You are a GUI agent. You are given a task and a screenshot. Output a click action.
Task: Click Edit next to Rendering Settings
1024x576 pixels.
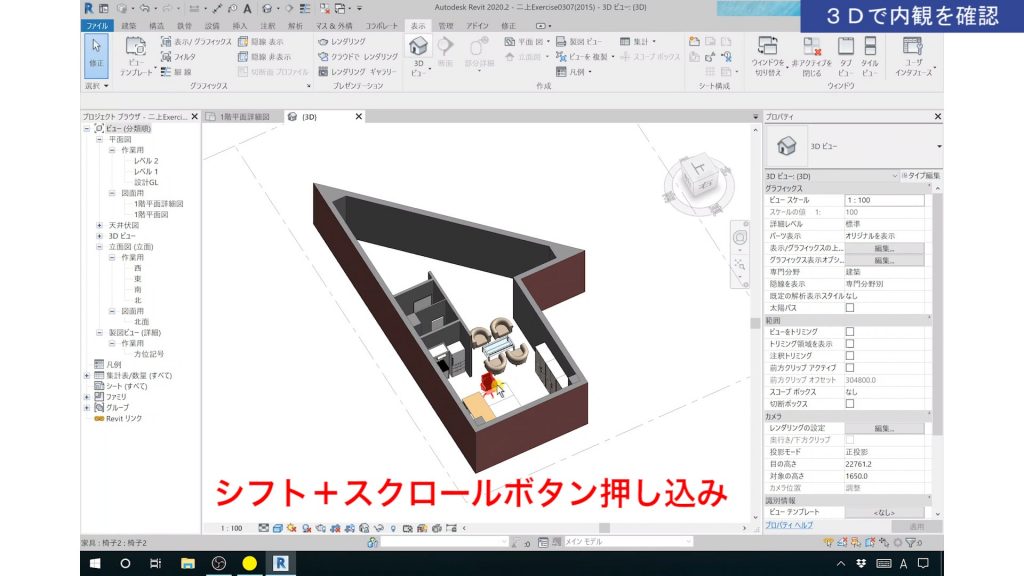[884, 428]
